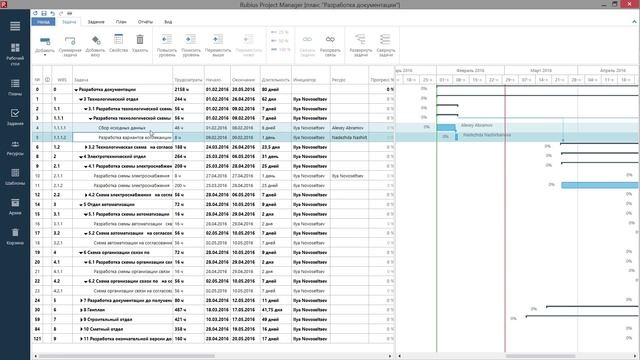
Task: Set progress to 50% in the ribbon
Action: [x=280, y=41]
